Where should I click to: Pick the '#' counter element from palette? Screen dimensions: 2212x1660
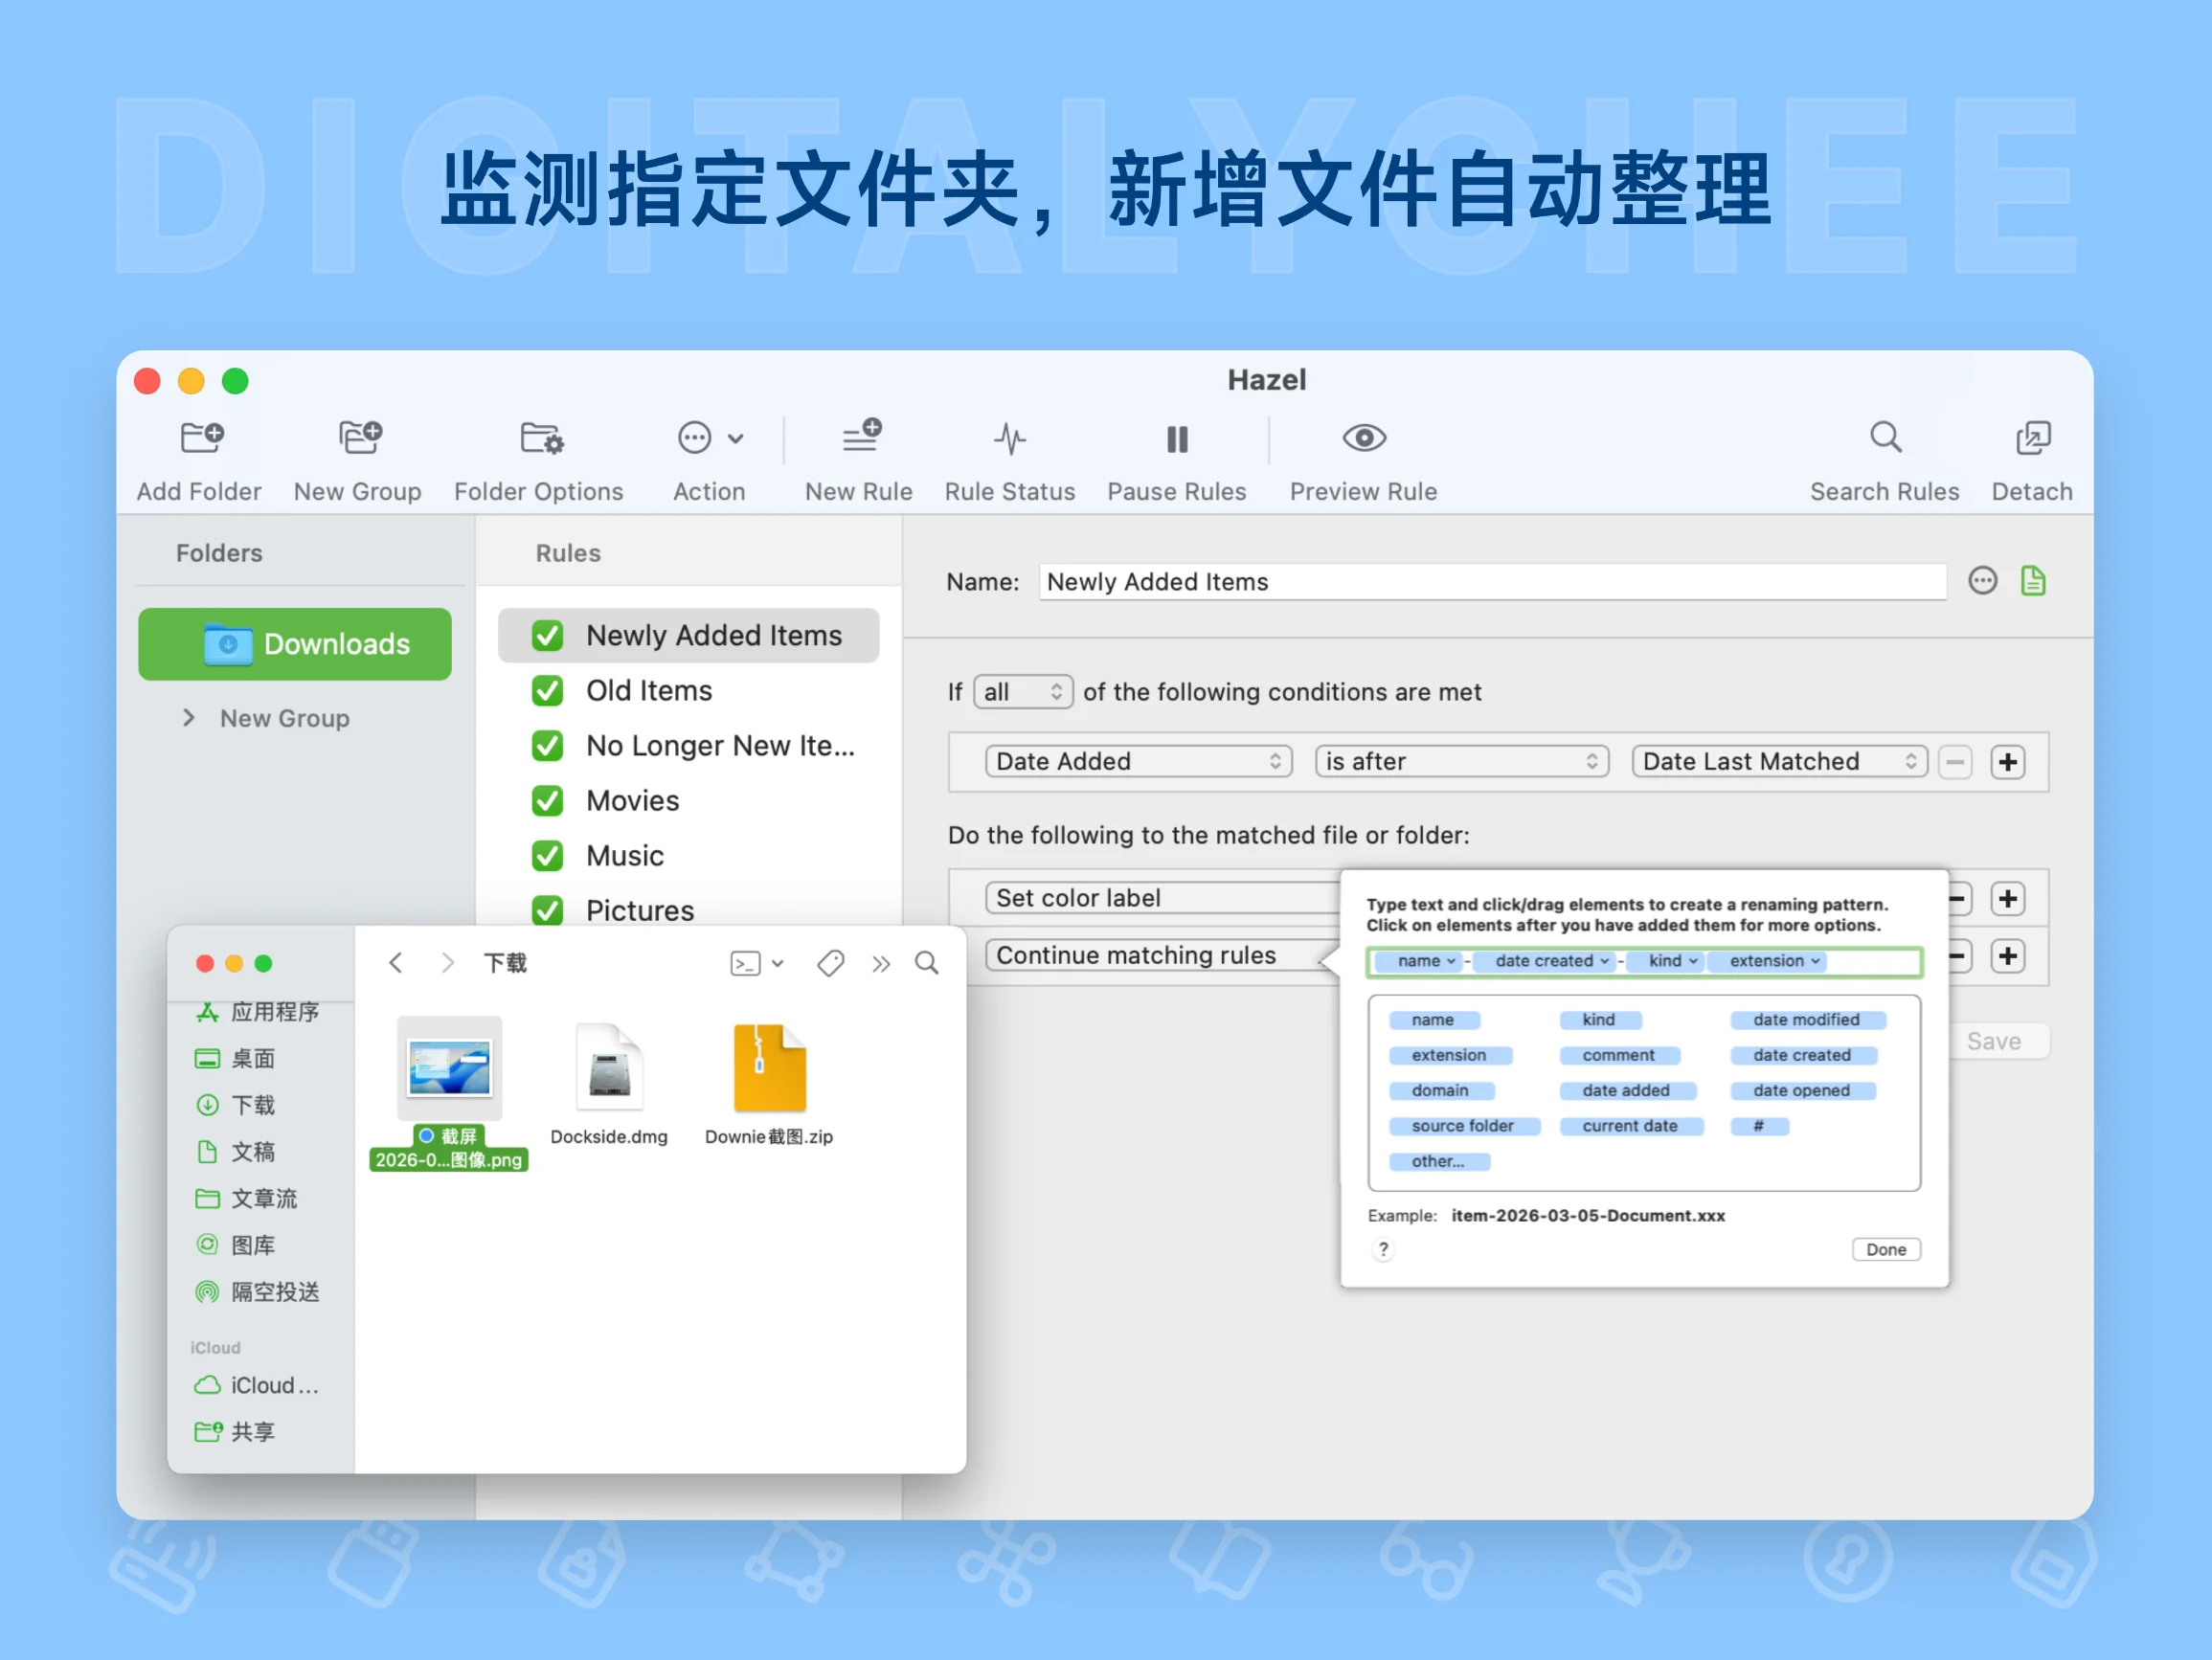click(1759, 1126)
